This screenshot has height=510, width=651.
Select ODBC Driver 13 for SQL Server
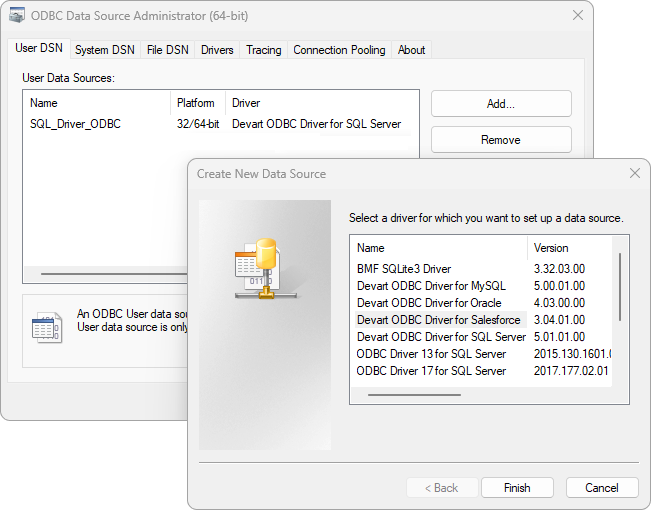[x=431, y=354]
